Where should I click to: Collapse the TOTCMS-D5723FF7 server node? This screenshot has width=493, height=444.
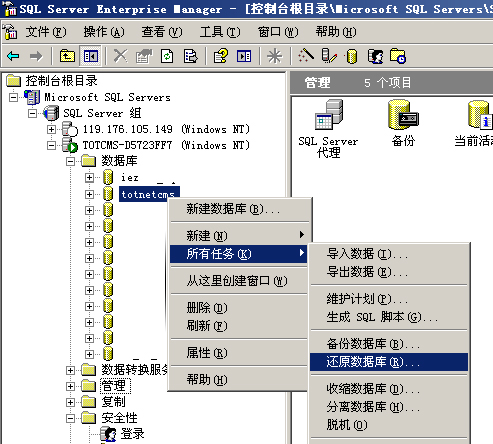[51, 145]
